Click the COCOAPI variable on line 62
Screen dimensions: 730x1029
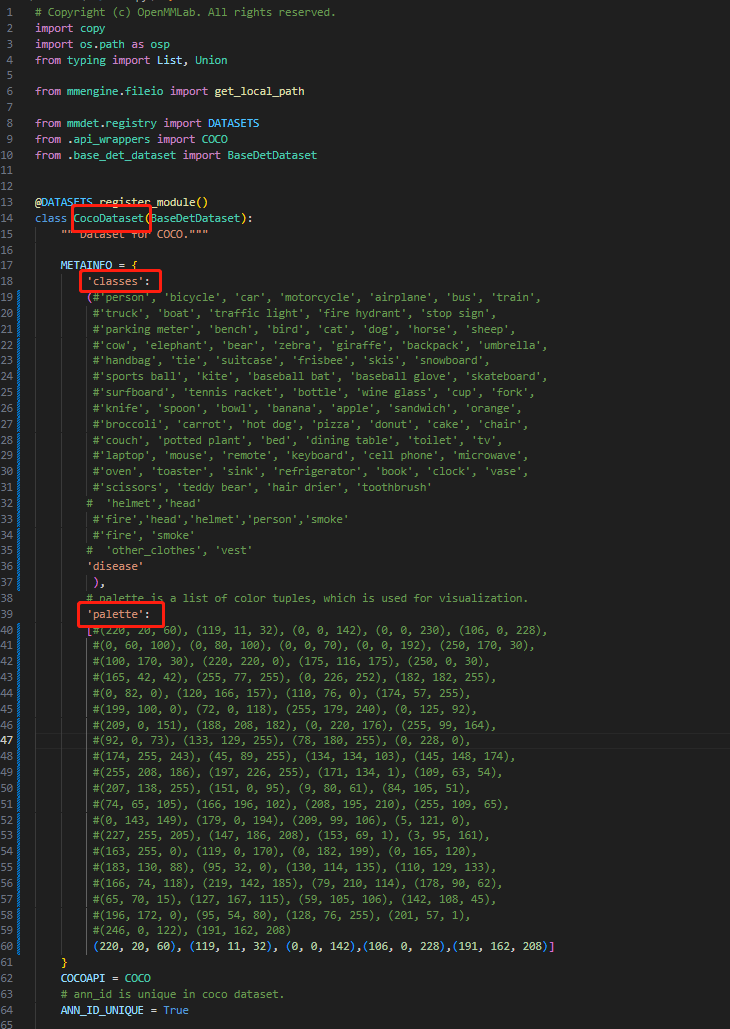[83, 978]
